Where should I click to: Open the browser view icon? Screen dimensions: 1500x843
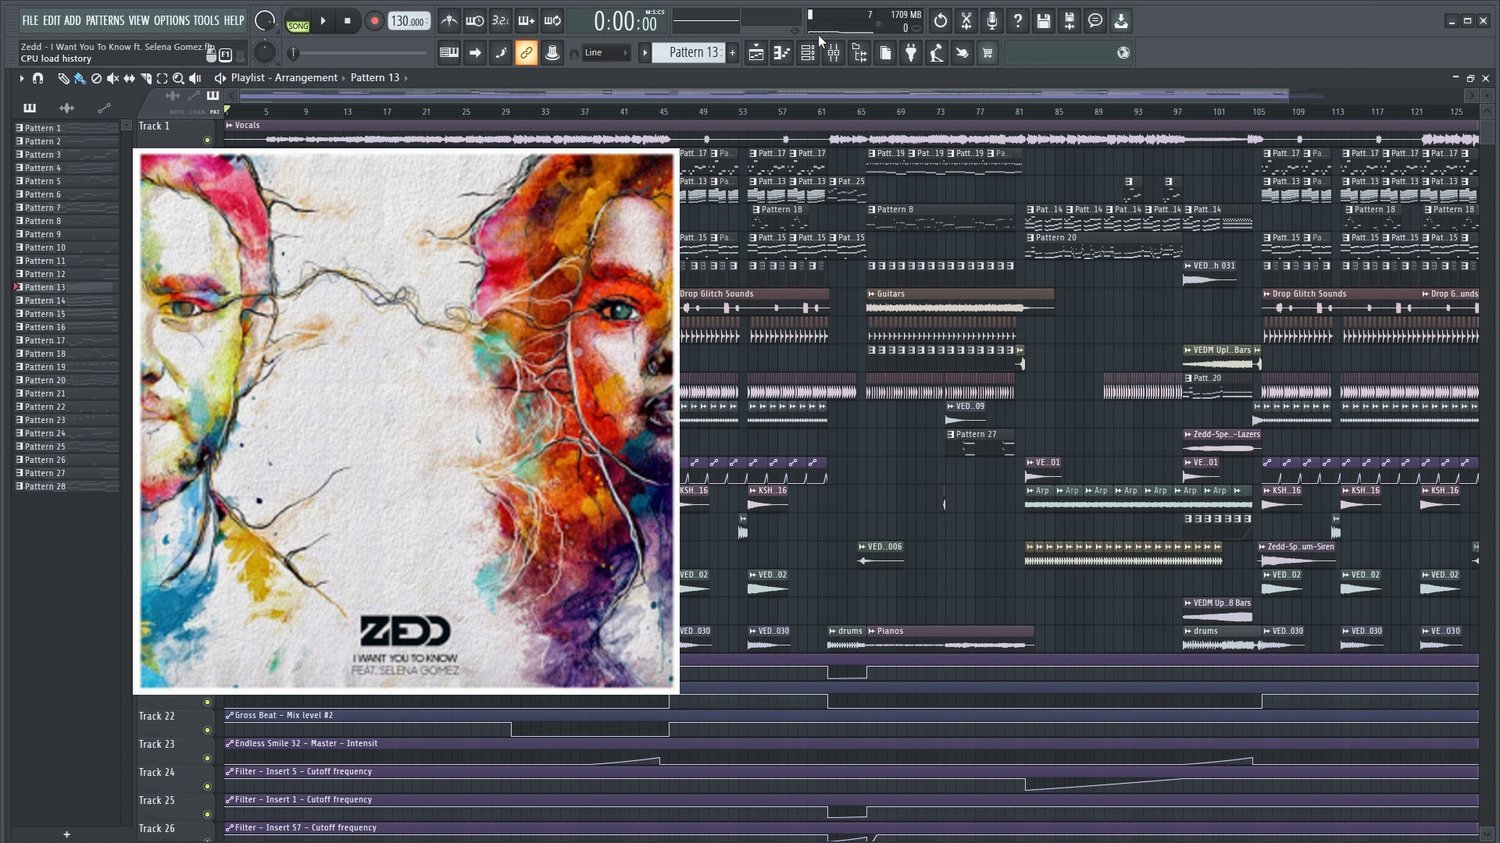click(859, 53)
